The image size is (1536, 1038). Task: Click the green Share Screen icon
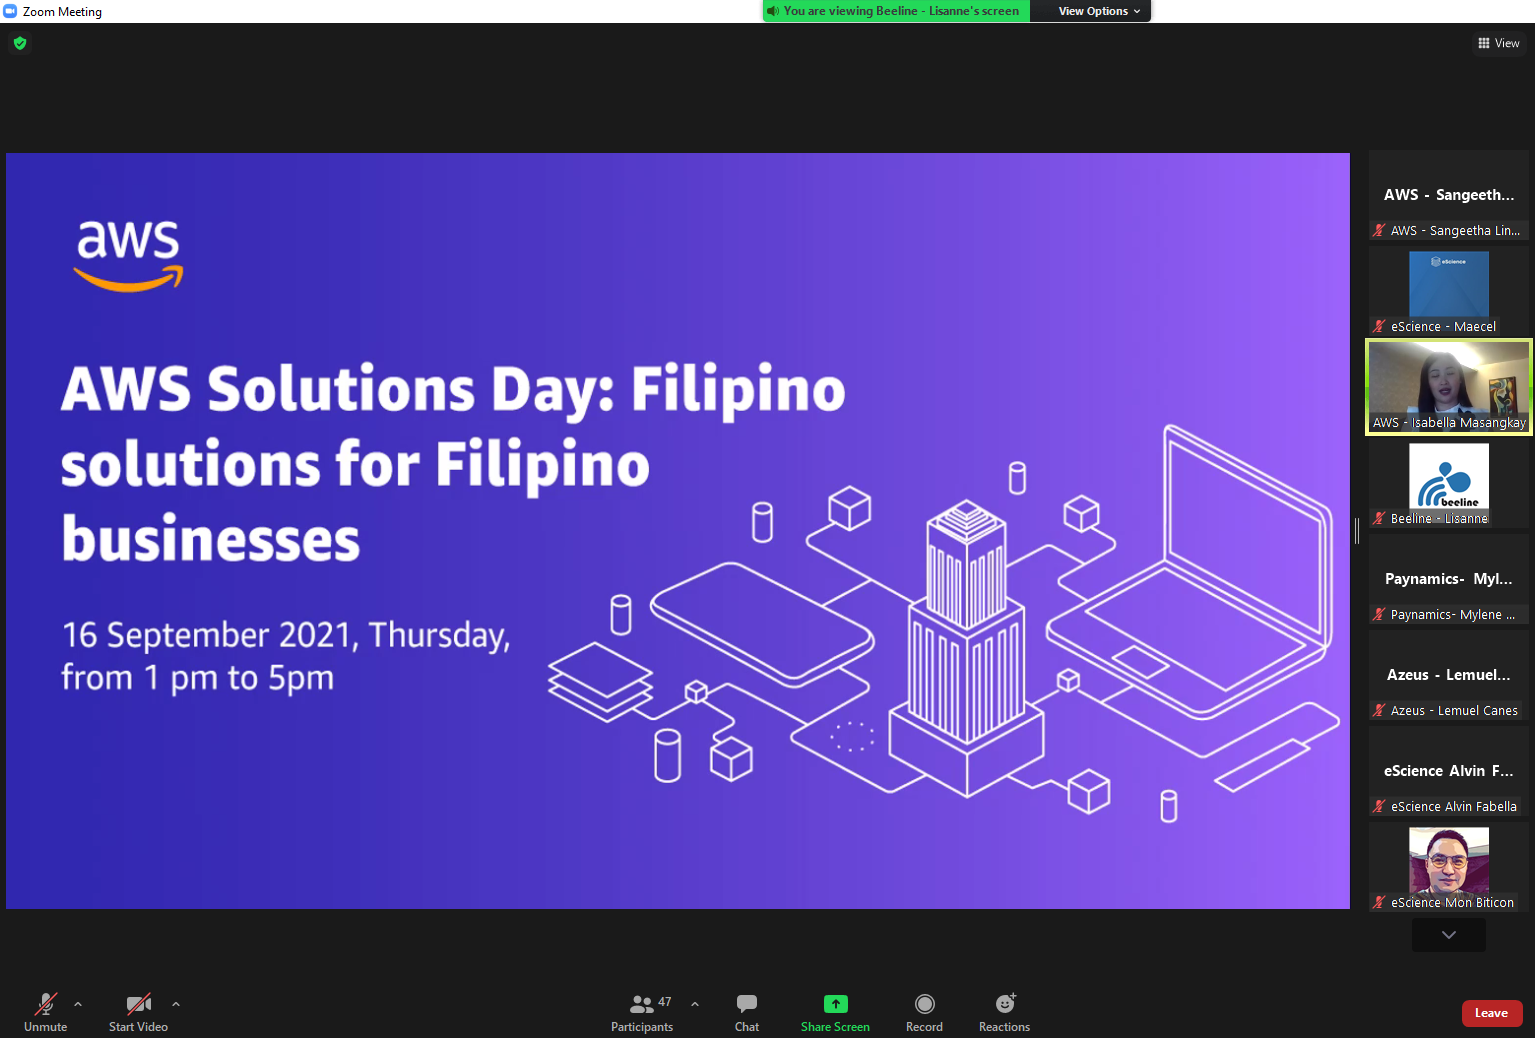[x=836, y=1004]
